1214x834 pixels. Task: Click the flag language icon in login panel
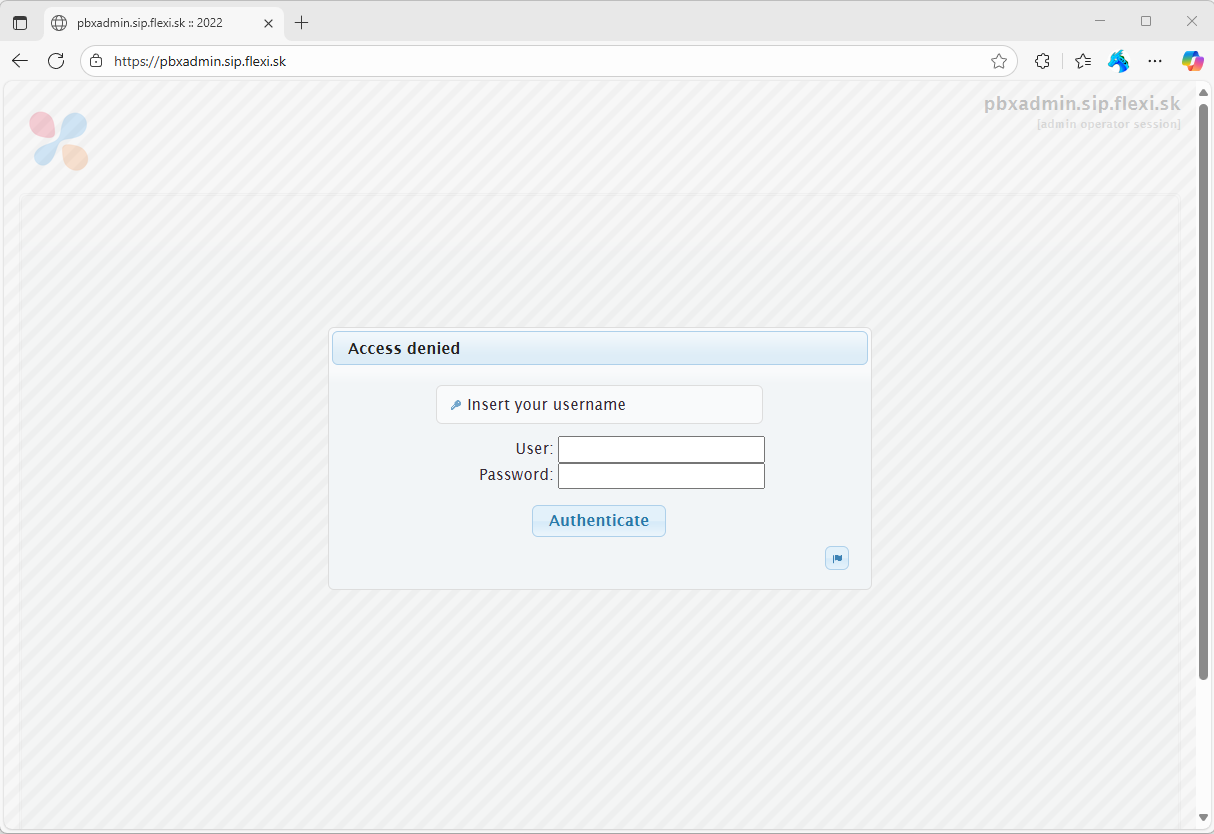click(837, 558)
